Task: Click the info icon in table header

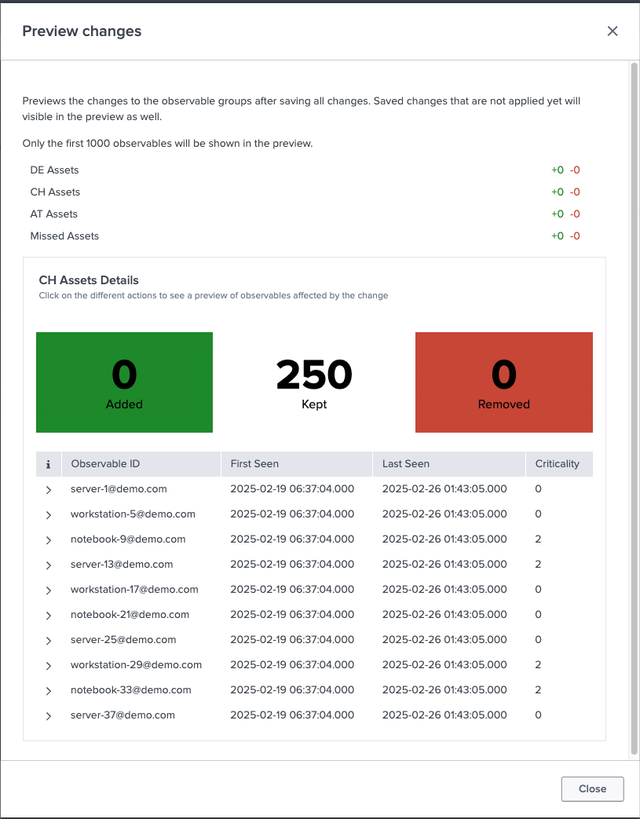Action: tap(49, 464)
